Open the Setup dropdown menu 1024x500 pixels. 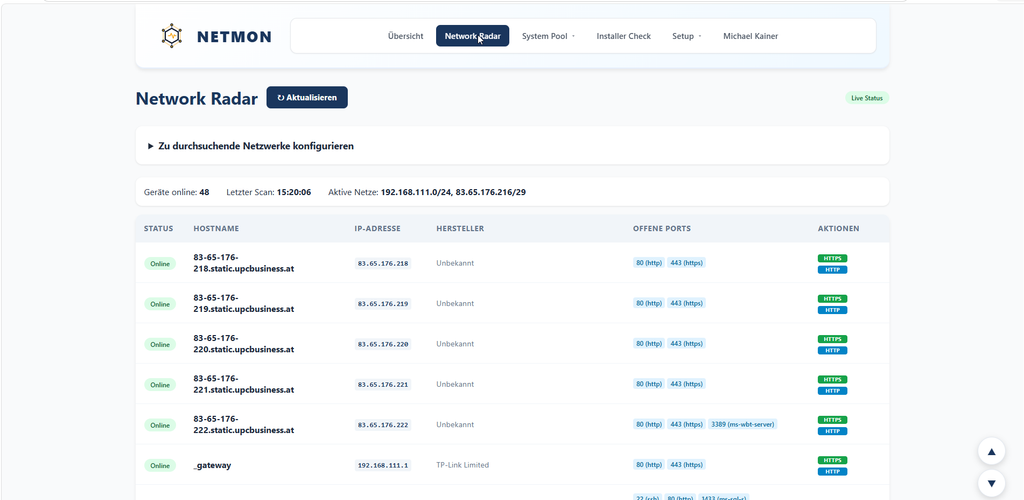(686, 36)
